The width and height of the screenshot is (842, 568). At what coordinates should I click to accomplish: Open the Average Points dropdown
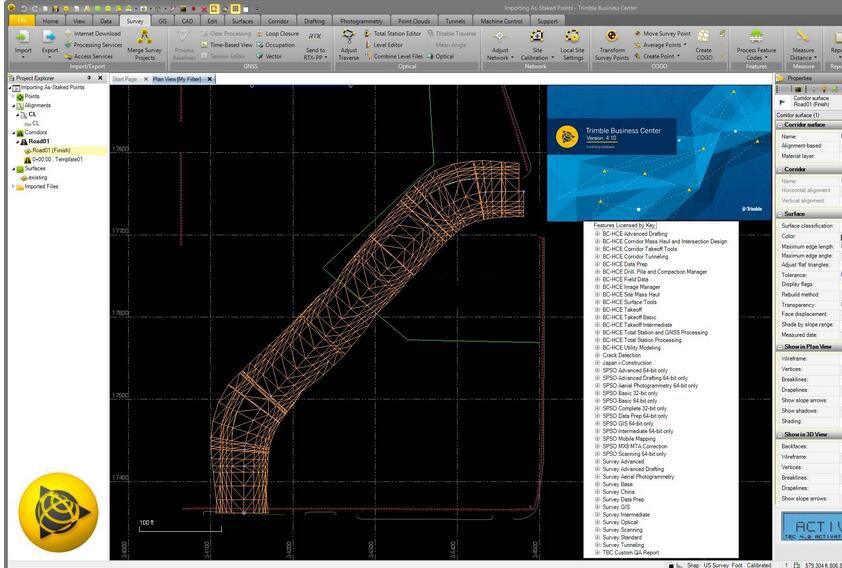click(x=685, y=45)
